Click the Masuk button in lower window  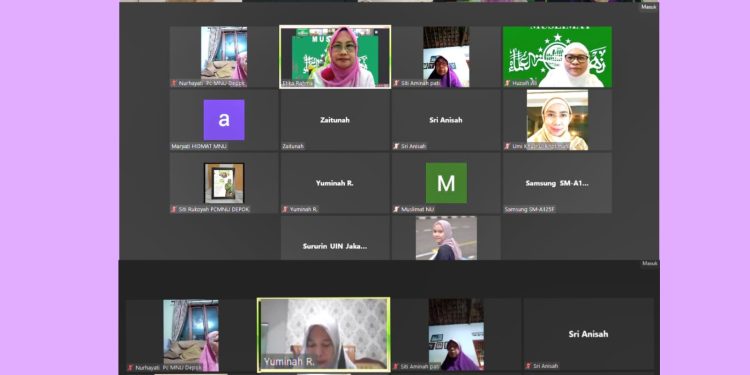coord(650,264)
